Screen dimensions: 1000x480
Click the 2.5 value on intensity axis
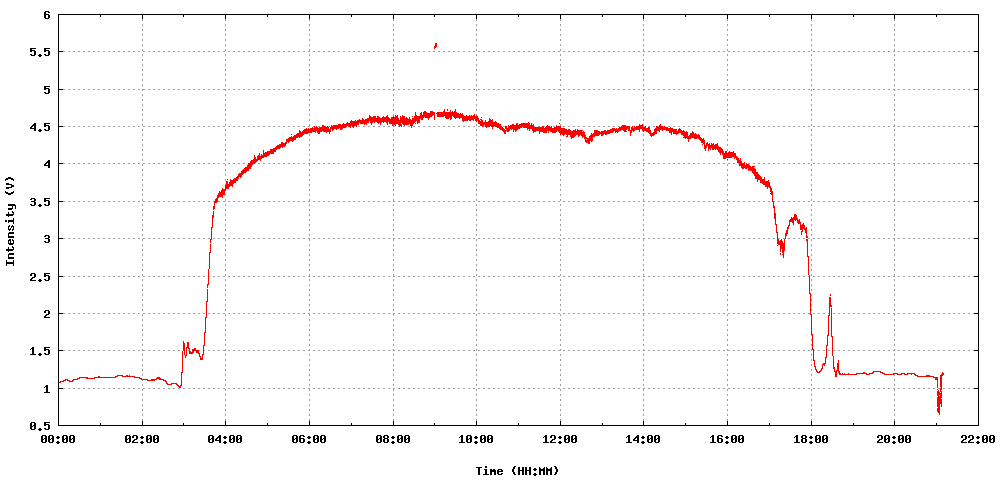tap(40, 276)
